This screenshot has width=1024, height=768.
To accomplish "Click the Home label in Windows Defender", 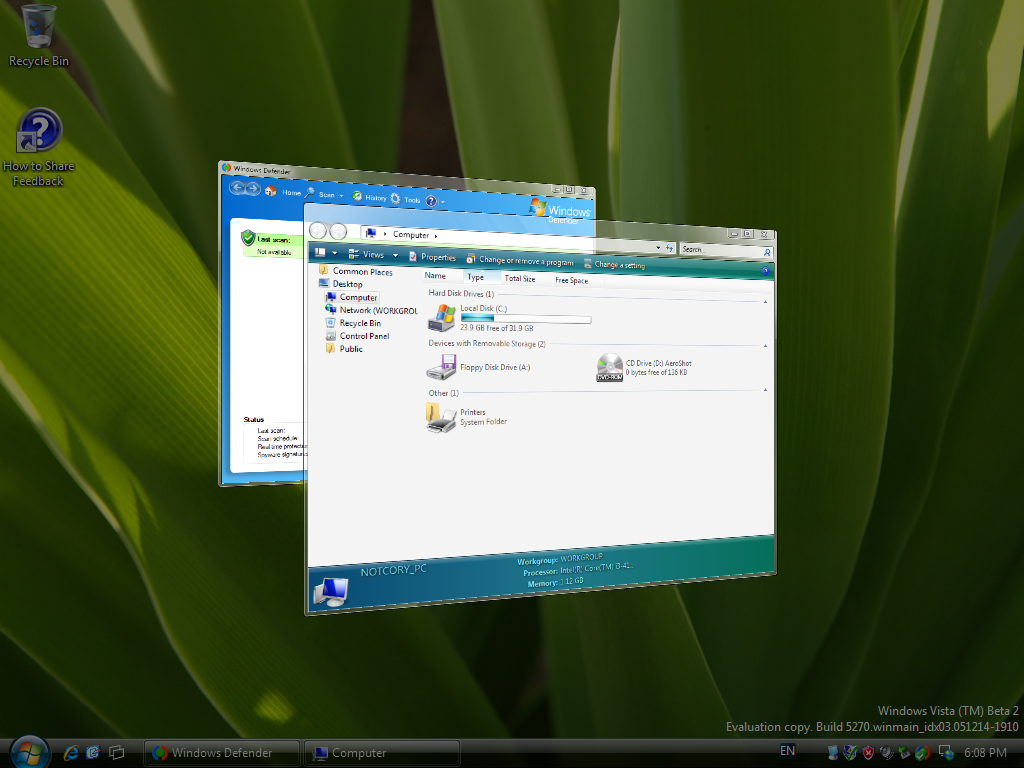I will click(x=291, y=193).
